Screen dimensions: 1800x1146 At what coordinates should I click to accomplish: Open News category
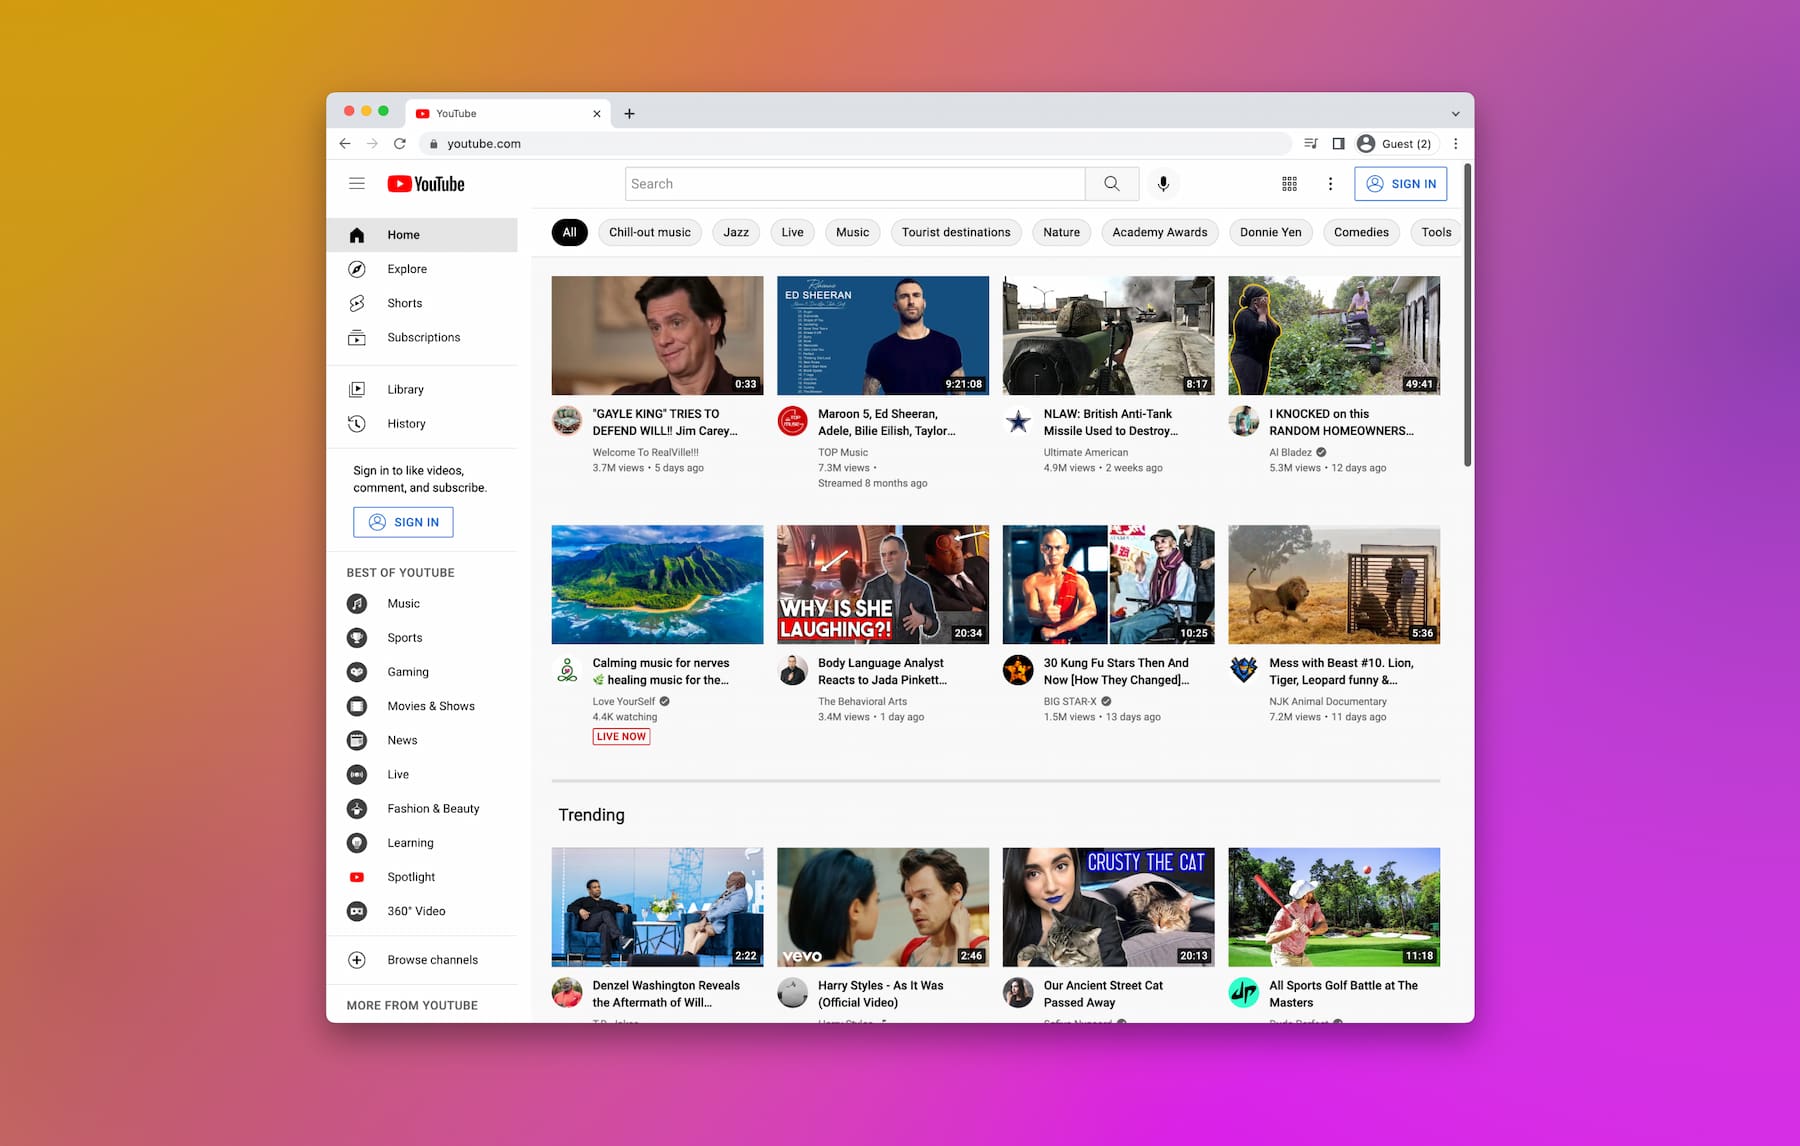click(x=422, y=740)
